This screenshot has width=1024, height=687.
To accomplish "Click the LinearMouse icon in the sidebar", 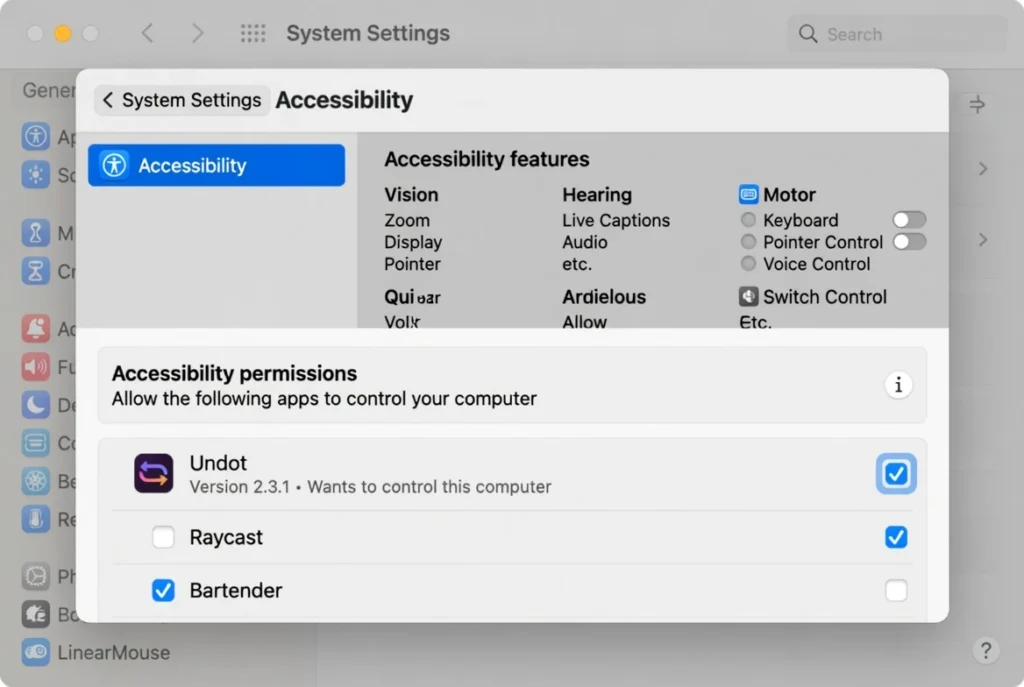I will 35,652.
